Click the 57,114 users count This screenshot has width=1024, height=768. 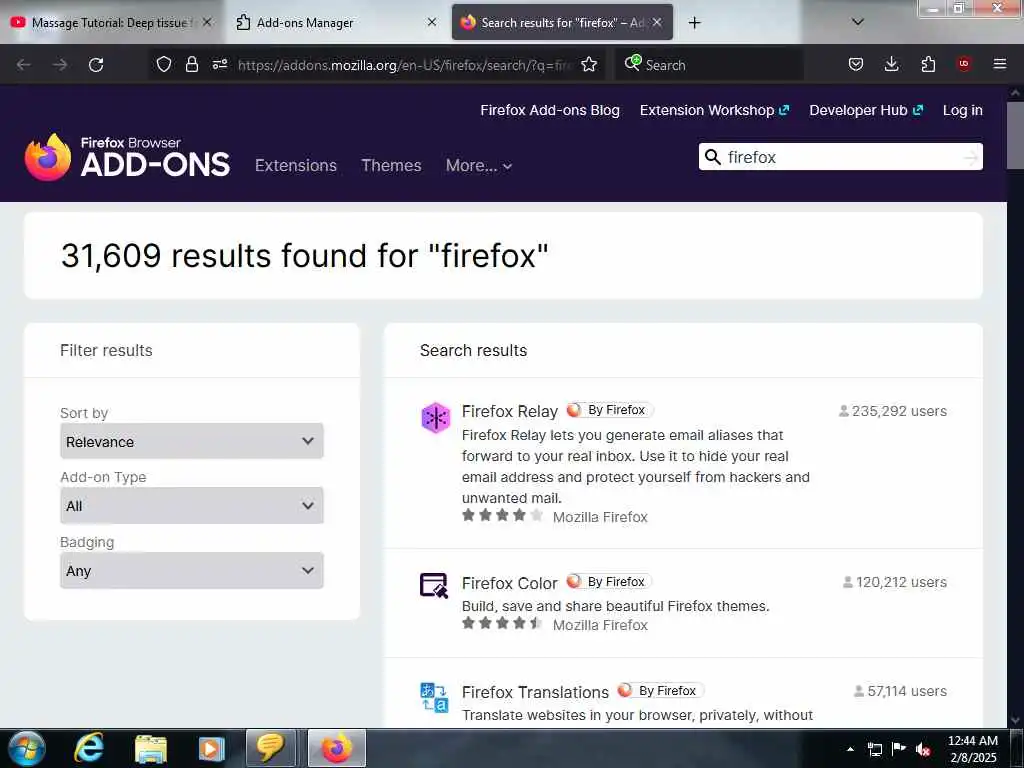point(901,691)
